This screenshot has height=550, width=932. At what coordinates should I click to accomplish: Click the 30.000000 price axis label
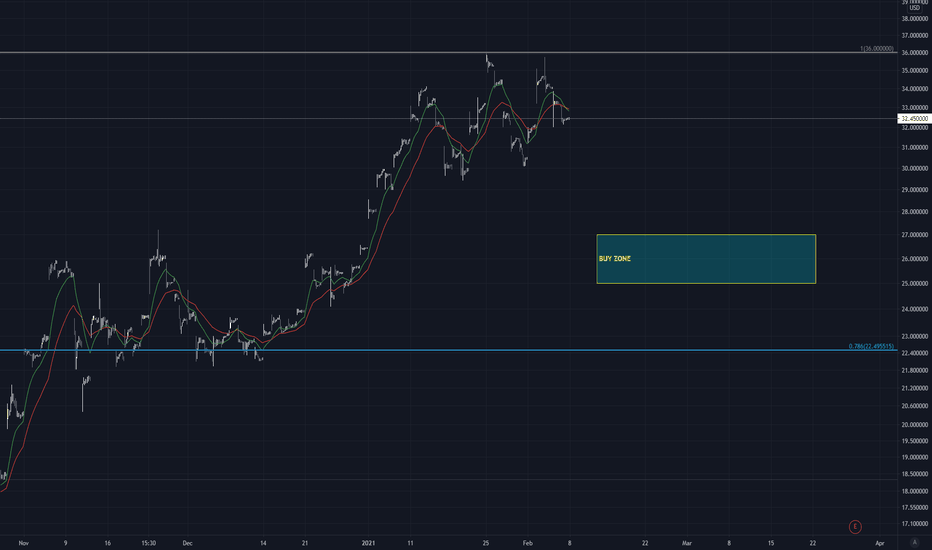click(915, 168)
